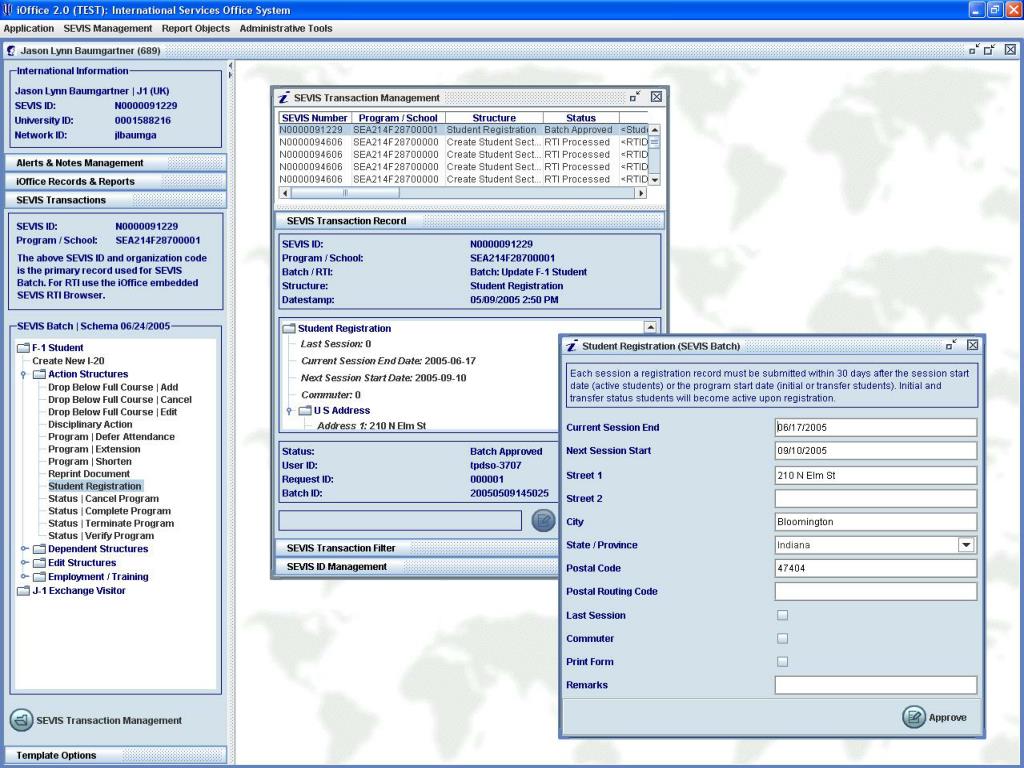Toggle the Print Form checkbox

pyautogui.click(x=782, y=662)
